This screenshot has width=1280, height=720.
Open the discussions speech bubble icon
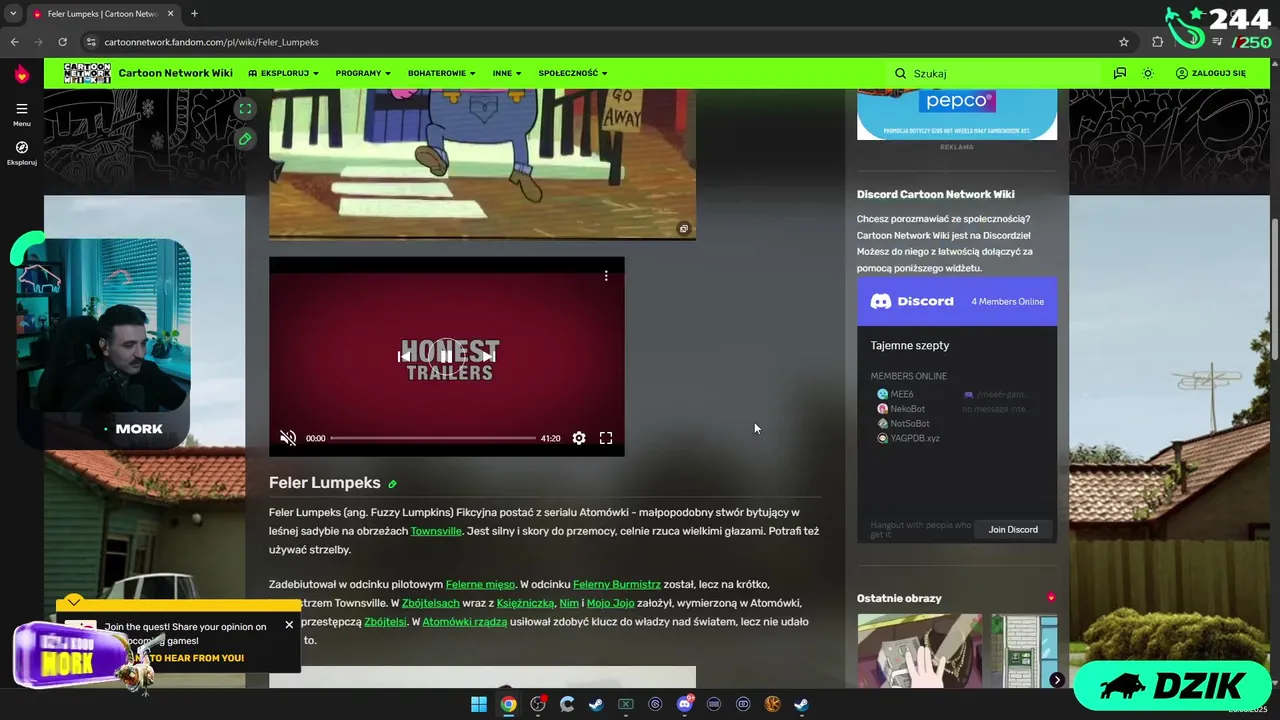pyautogui.click(x=1120, y=73)
